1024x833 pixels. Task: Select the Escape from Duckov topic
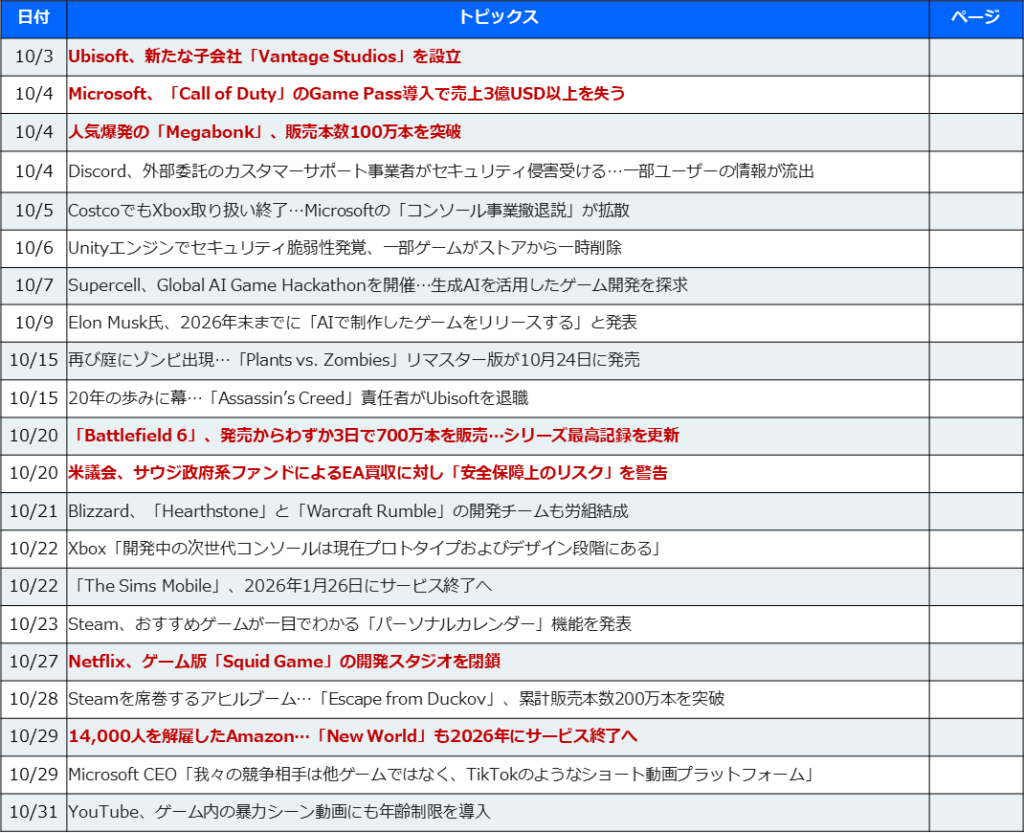pyautogui.click(x=396, y=698)
